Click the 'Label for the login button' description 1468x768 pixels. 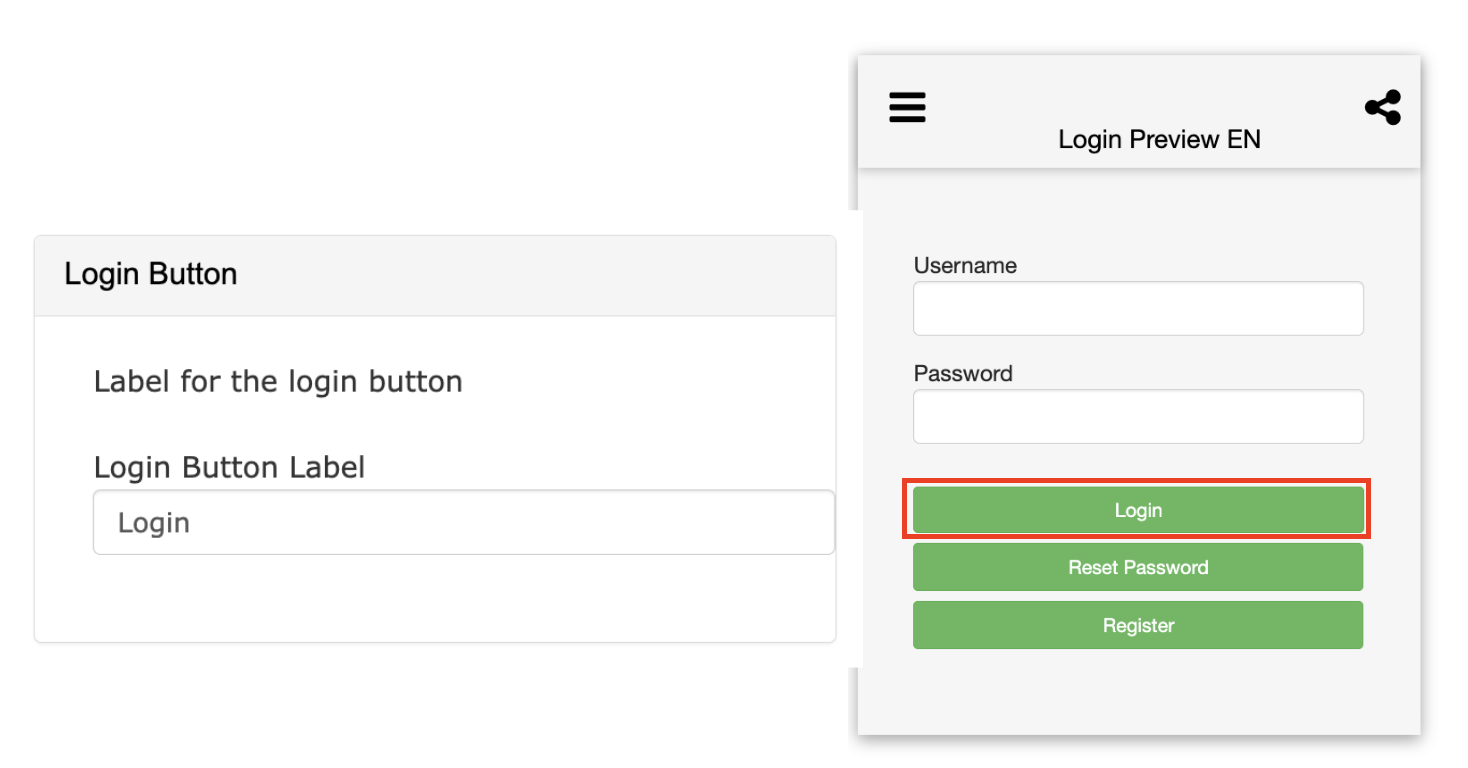pos(278,381)
